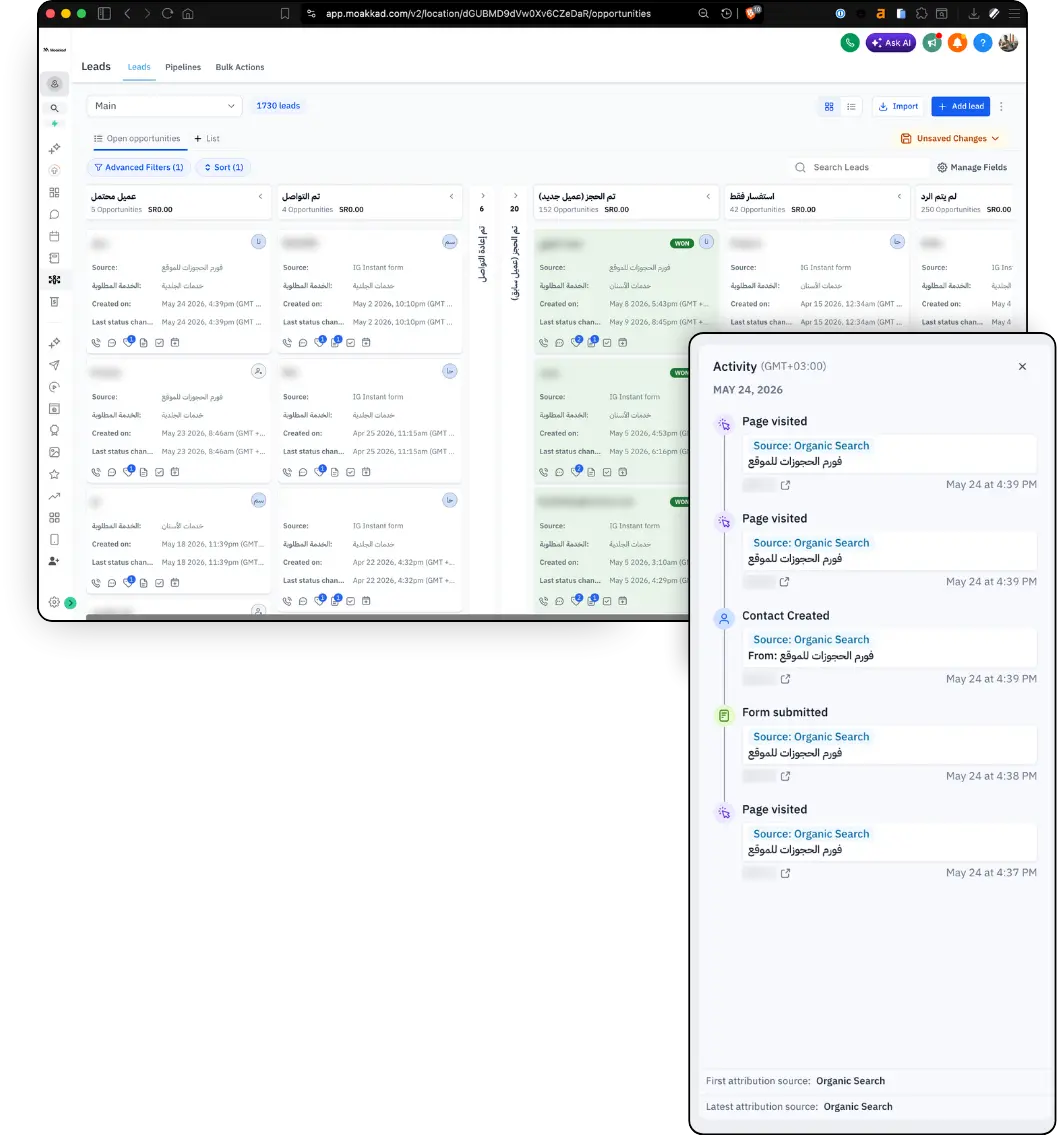The image size is (1057, 1136).
Task: Open the orange notifications bell
Action: point(957,43)
